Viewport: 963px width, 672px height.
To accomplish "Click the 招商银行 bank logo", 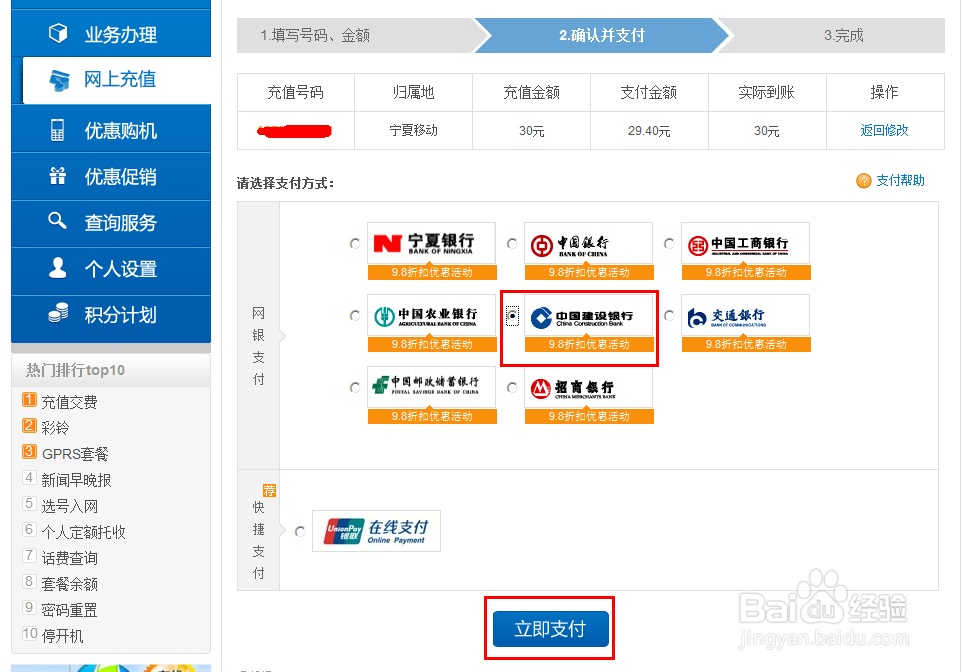I will [x=588, y=387].
